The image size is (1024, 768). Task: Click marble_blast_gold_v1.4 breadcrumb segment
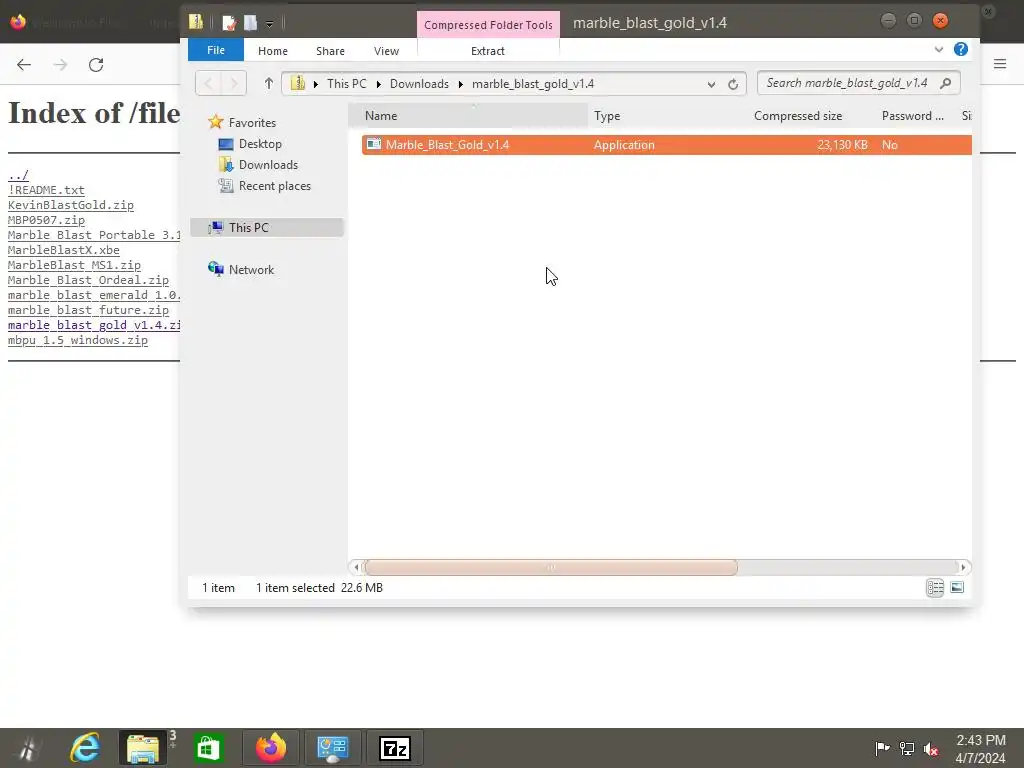tap(533, 84)
